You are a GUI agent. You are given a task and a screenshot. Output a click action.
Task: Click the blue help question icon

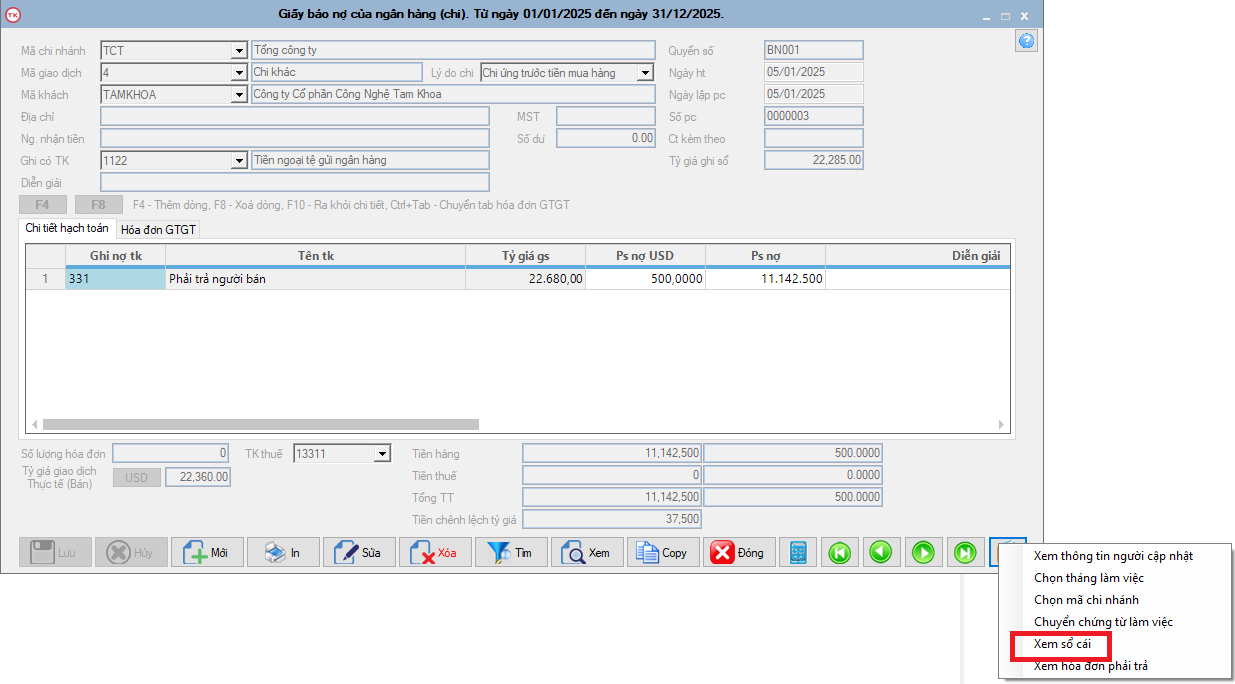click(x=1026, y=41)
